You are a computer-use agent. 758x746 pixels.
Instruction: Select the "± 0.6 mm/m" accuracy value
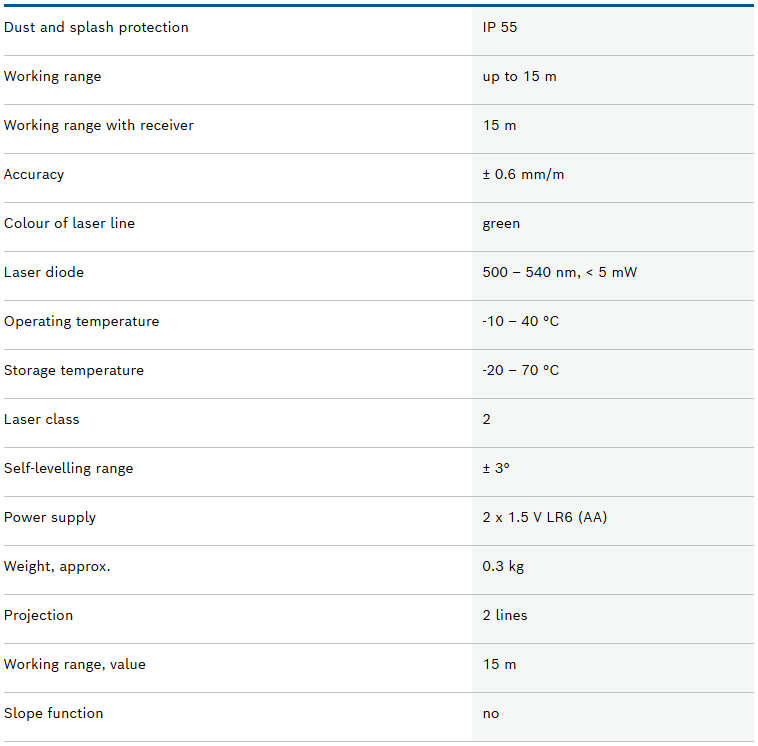(x=523, y=174)
